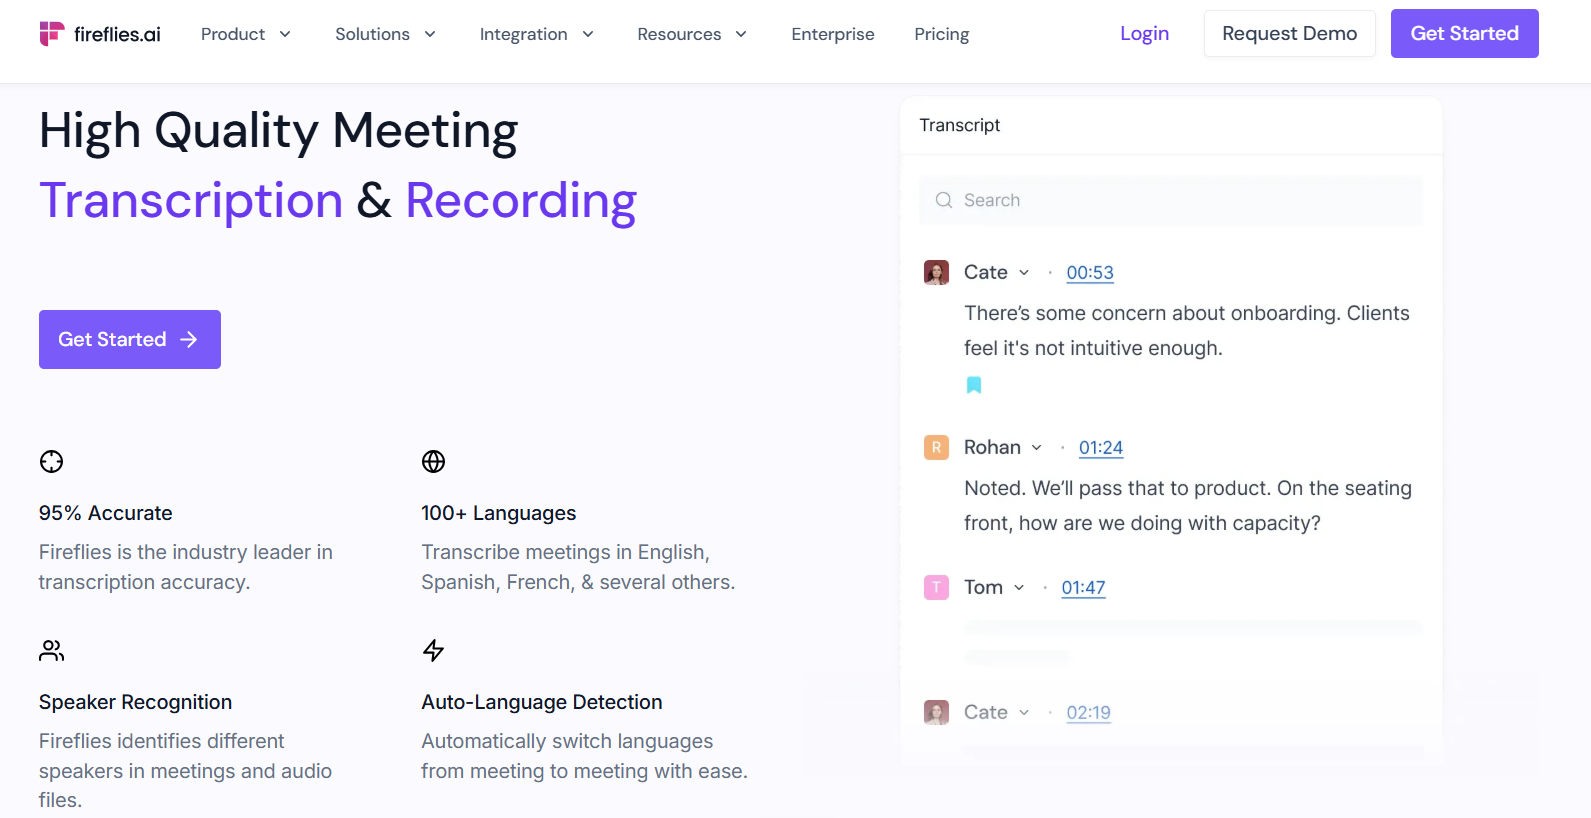Click the blue bookmark icon under Cate's message
This screenshot has width=1591, height=818.
click(x=974, y=385)
